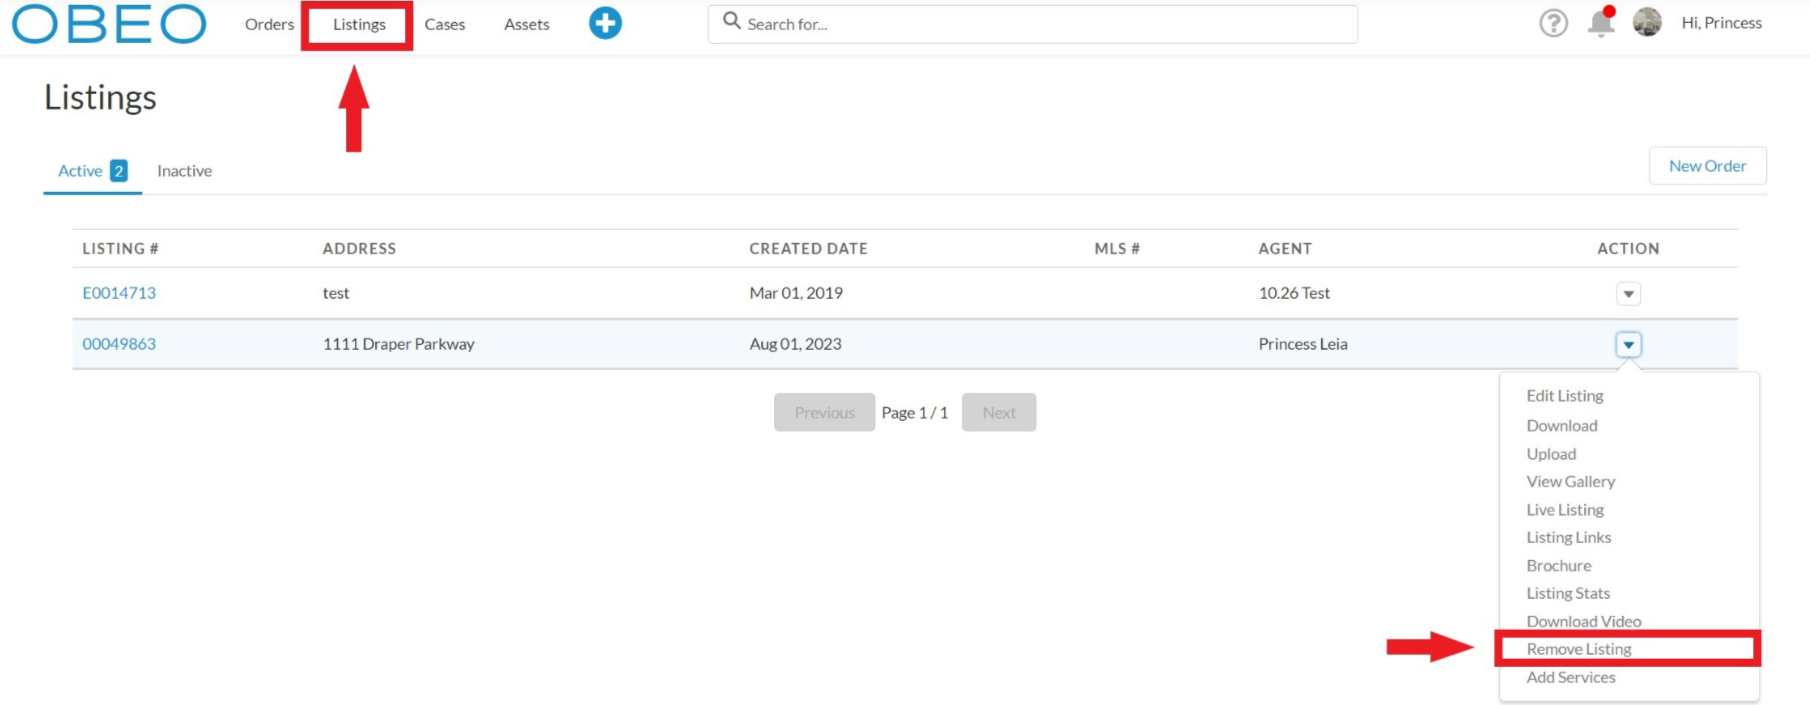Open the Listings nav item
The image size is (1810, 705).
[359, 24]
